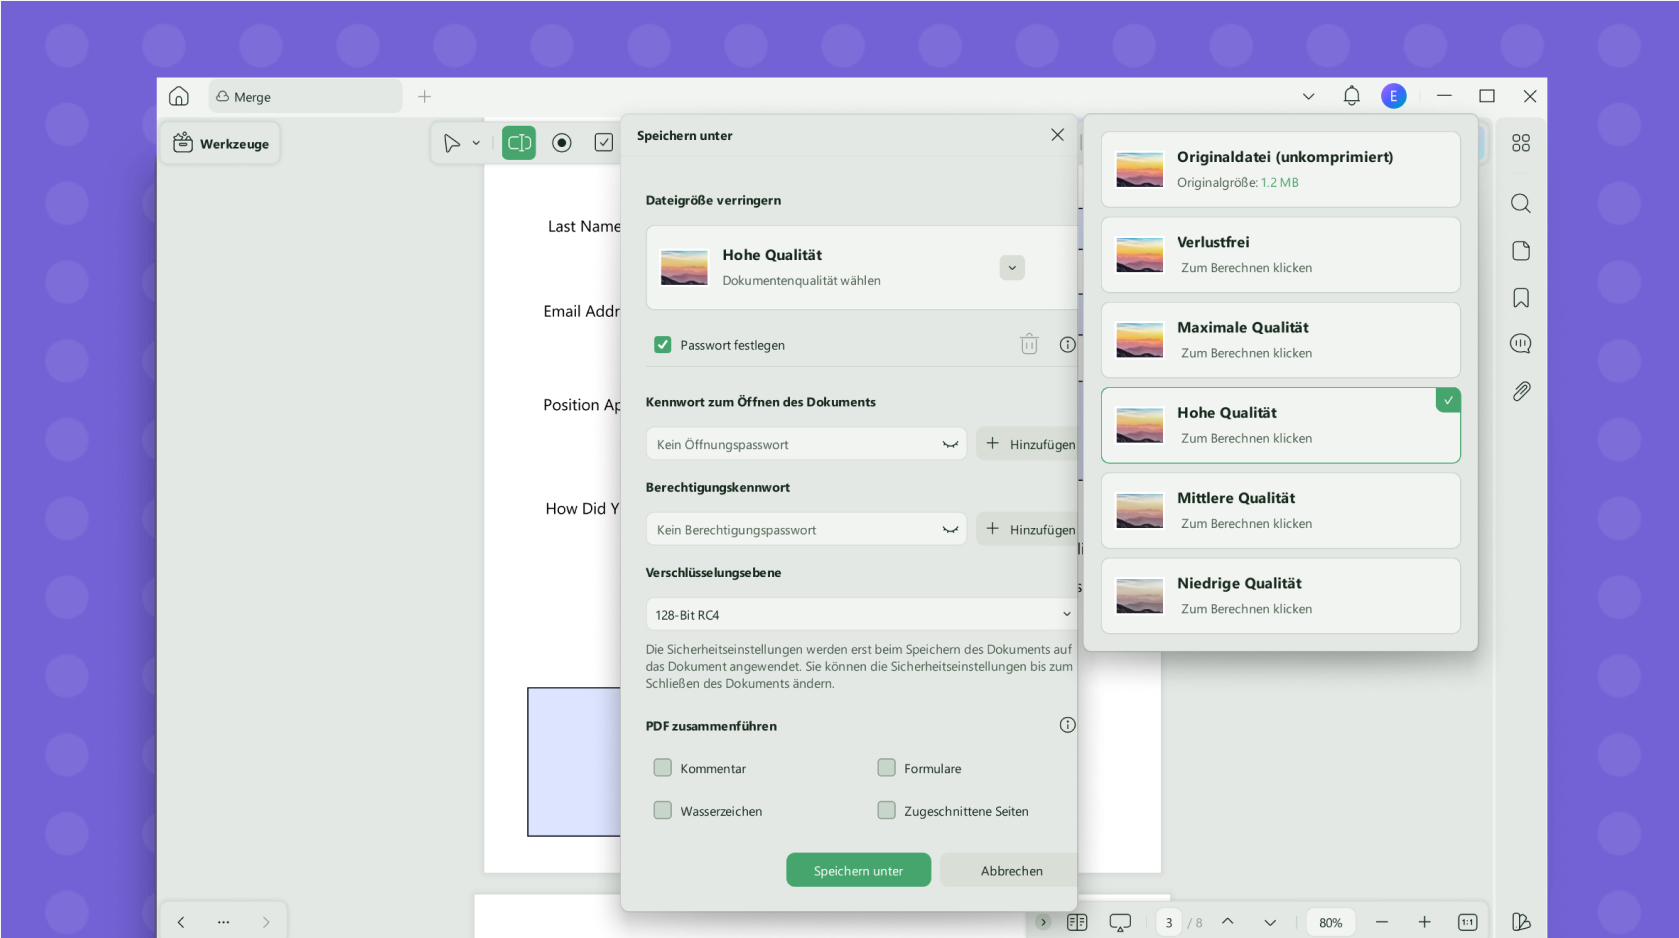Zoom out with the minus button

click(x=1382, y=922)
